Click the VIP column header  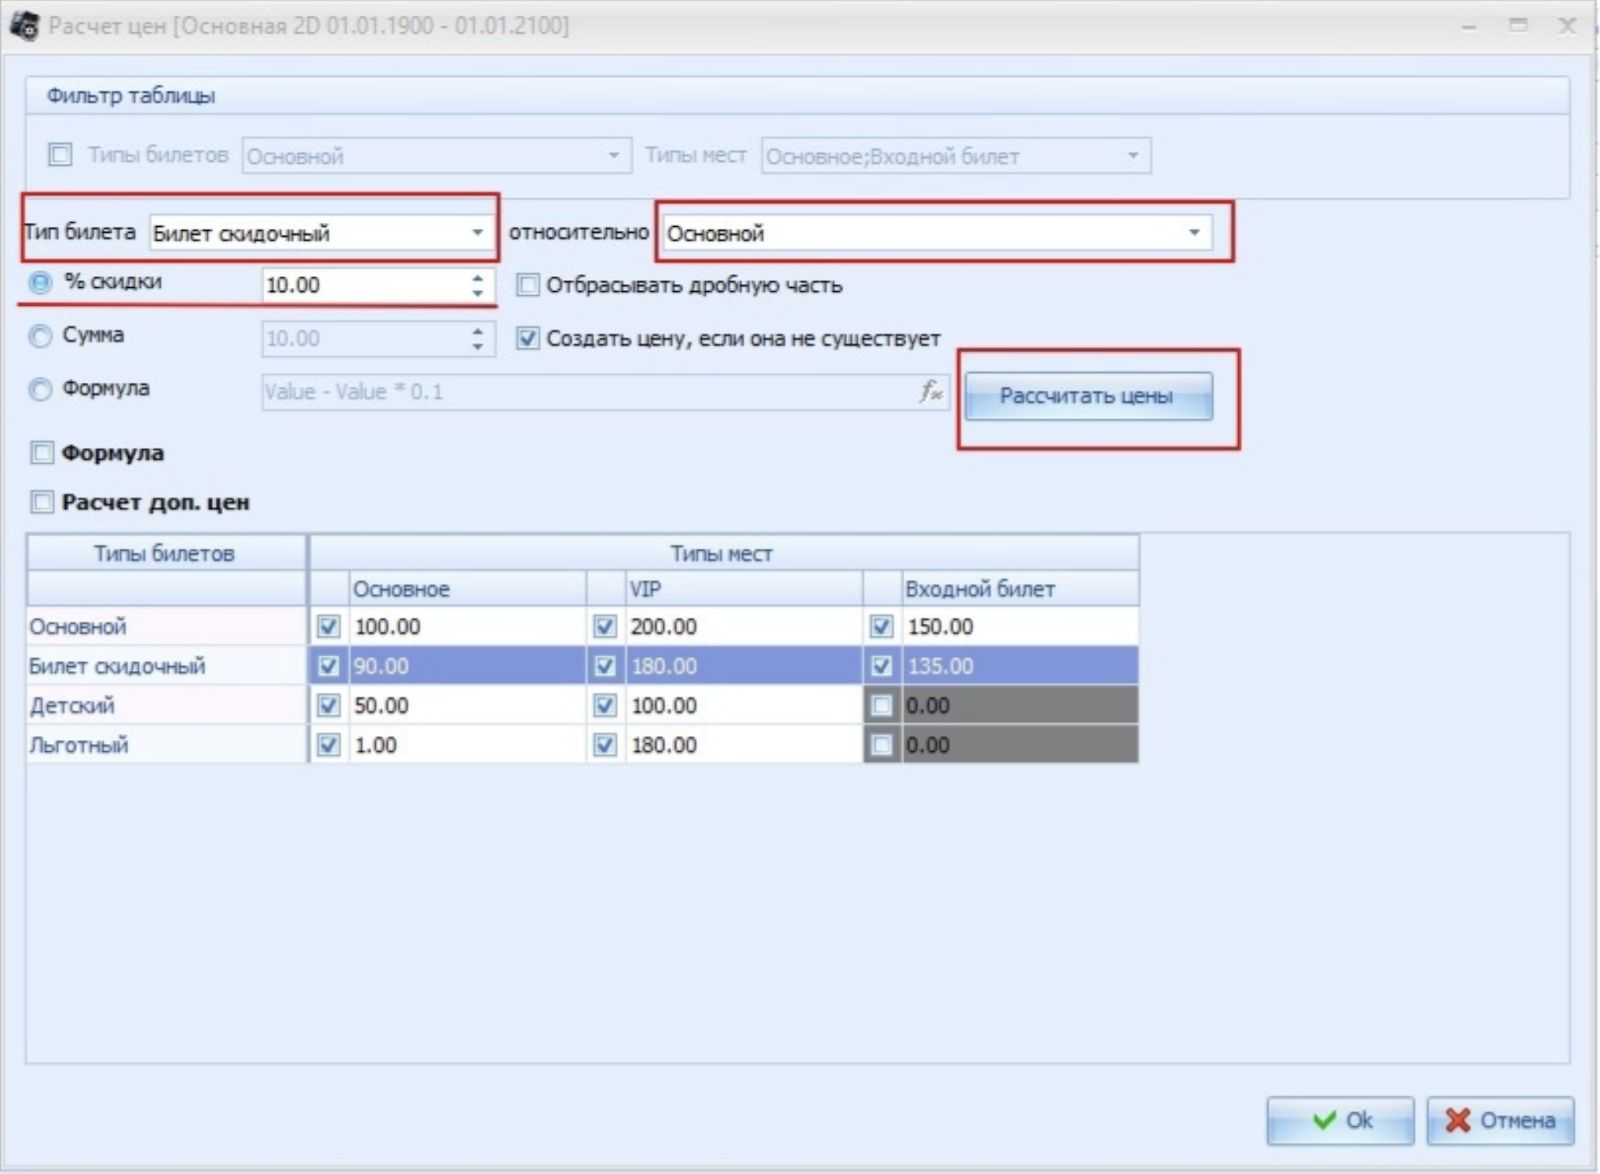744,588
